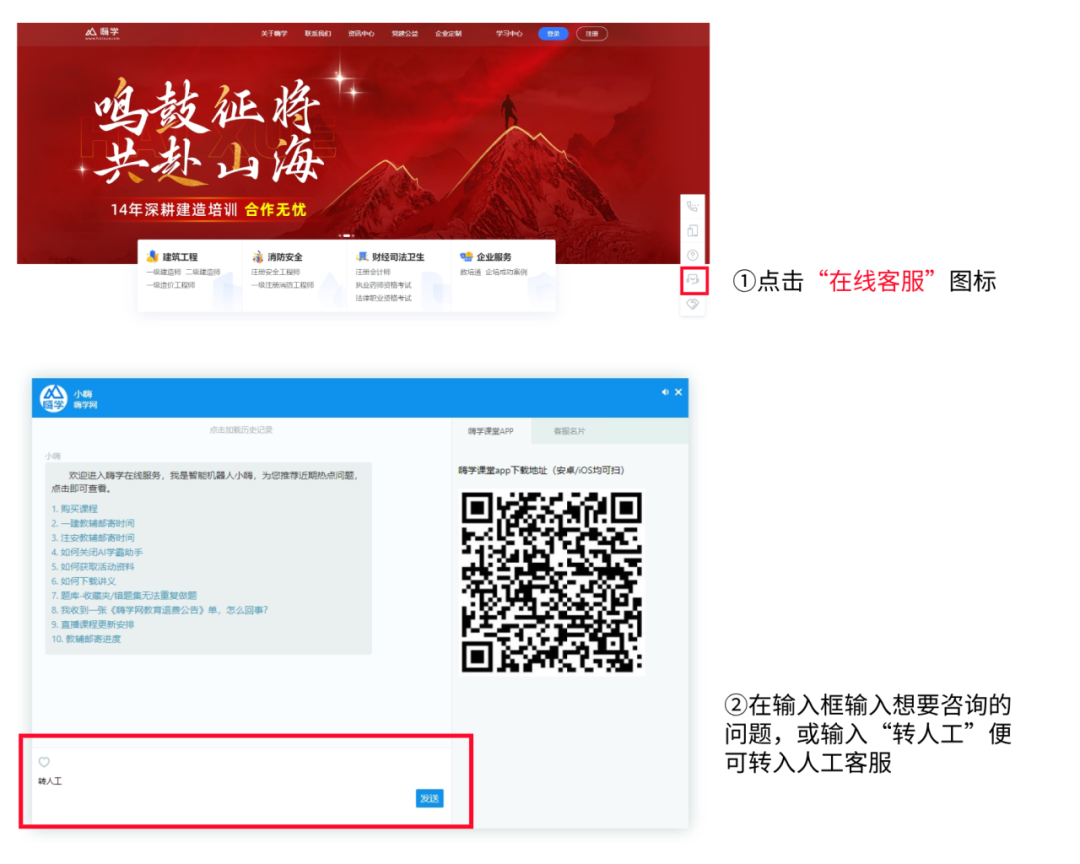
Task: Open the 在线客服 chat icon
Action: pyautogui.click(x=694, y=280)
